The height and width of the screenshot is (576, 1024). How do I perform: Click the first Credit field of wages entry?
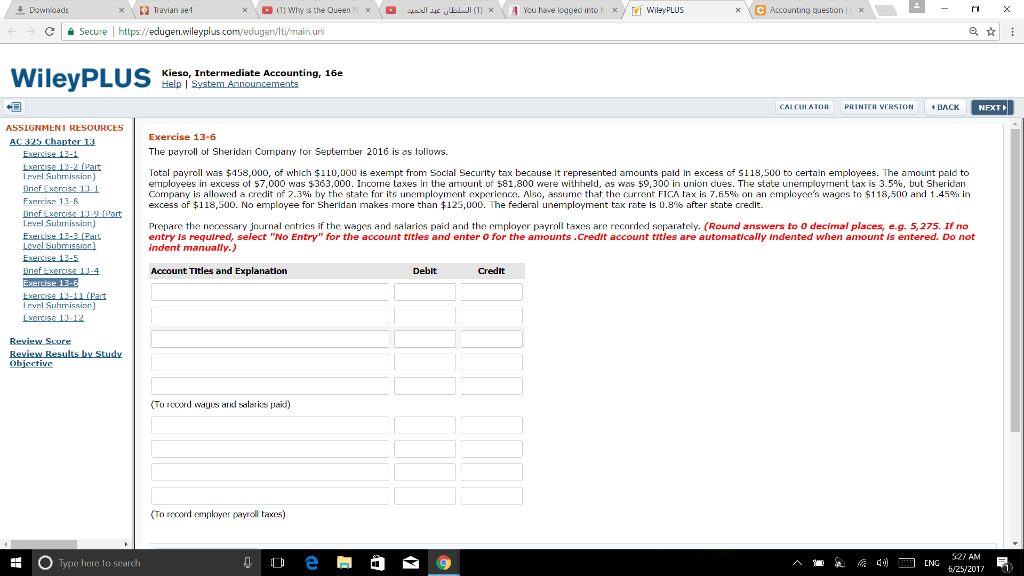[x=491, y=292]
